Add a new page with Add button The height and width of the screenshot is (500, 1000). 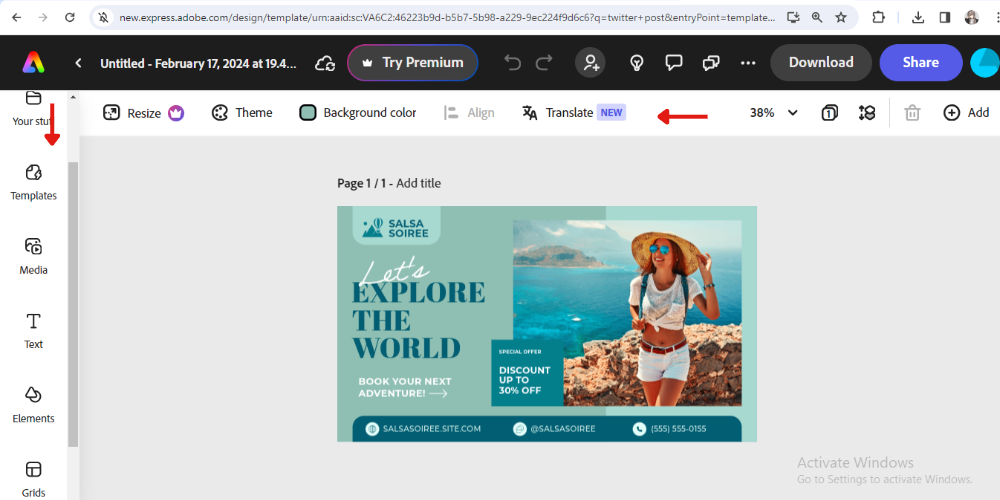coord(966,113)
